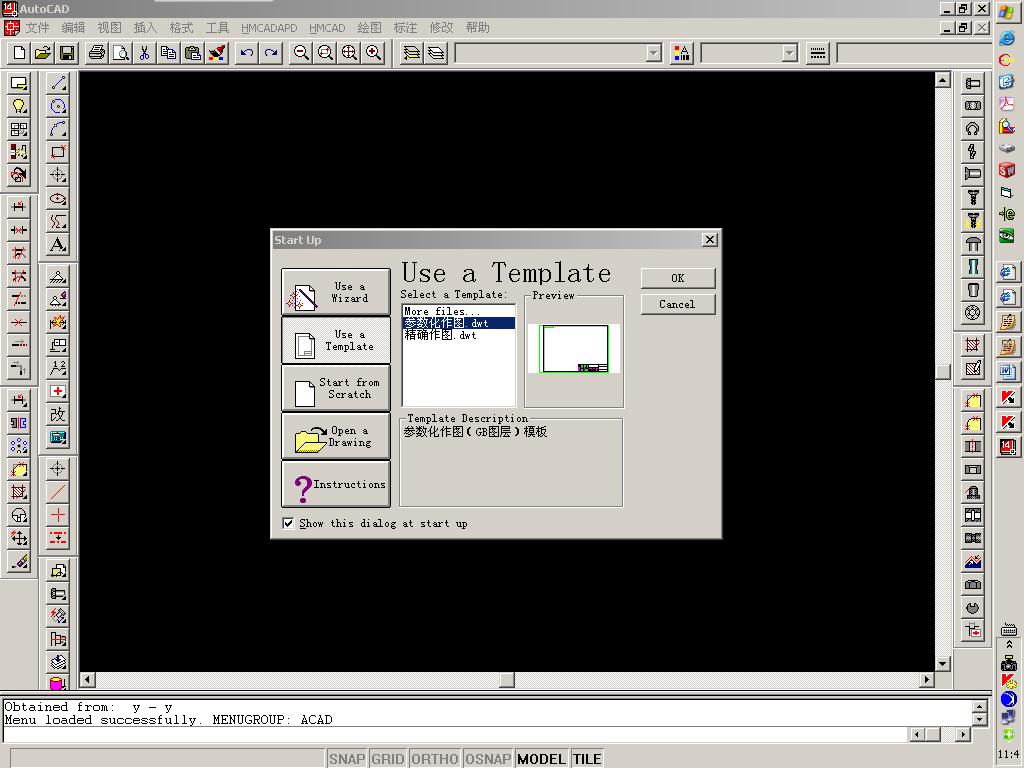Select the Ellipse drawing tool

click(x=58, y=198)
